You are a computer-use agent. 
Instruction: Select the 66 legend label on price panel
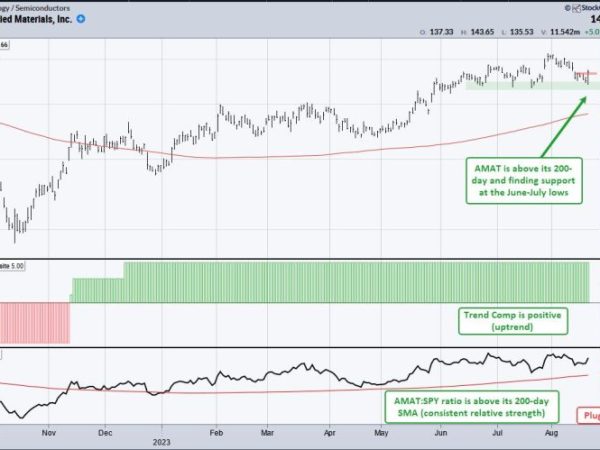pyautogui.click(x=4, y=45)
